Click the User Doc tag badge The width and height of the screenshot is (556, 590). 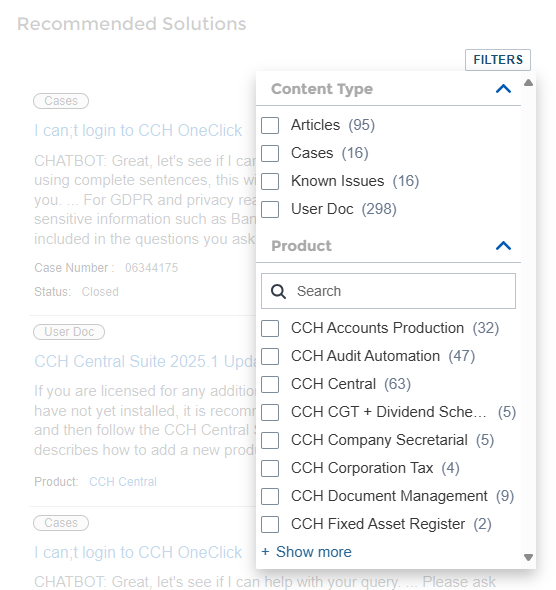pyautogui.click(x=69, y=332)
